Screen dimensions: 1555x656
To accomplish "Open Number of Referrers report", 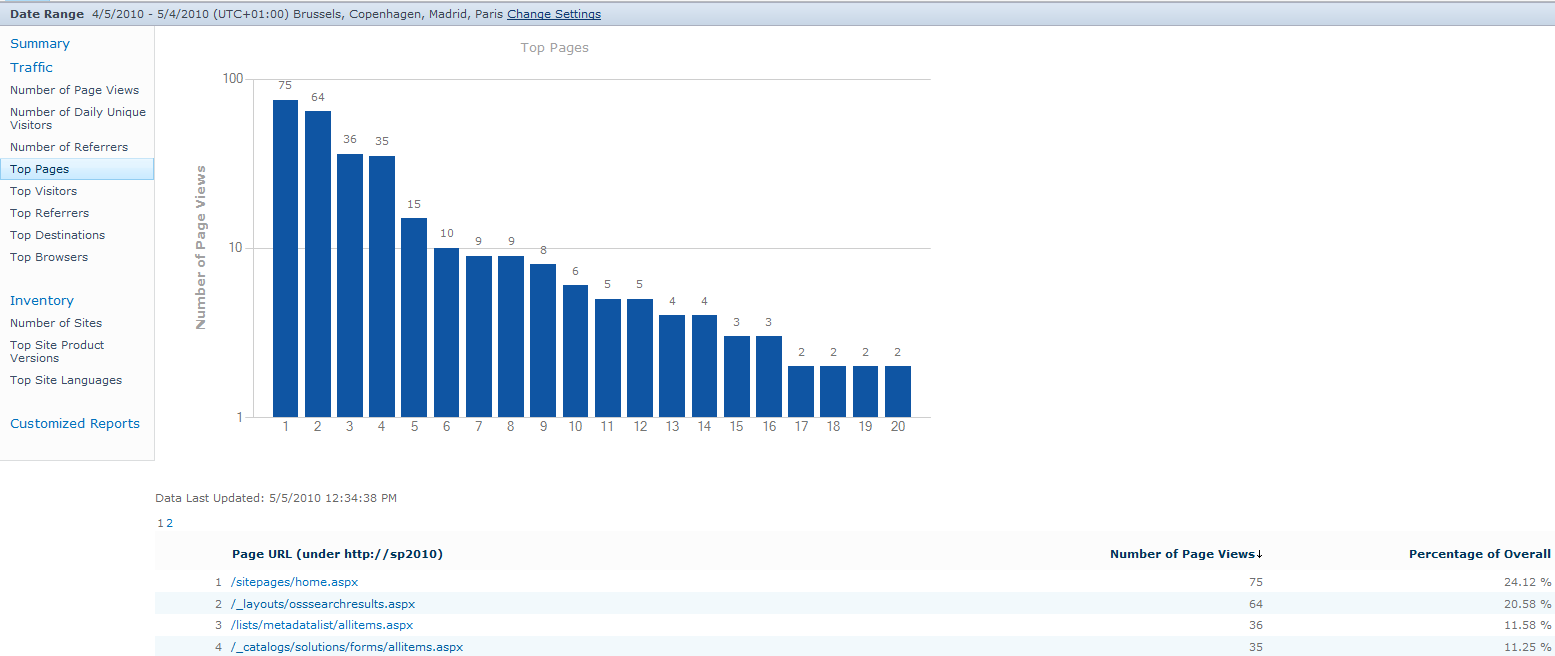I will (x=69, y=147).
